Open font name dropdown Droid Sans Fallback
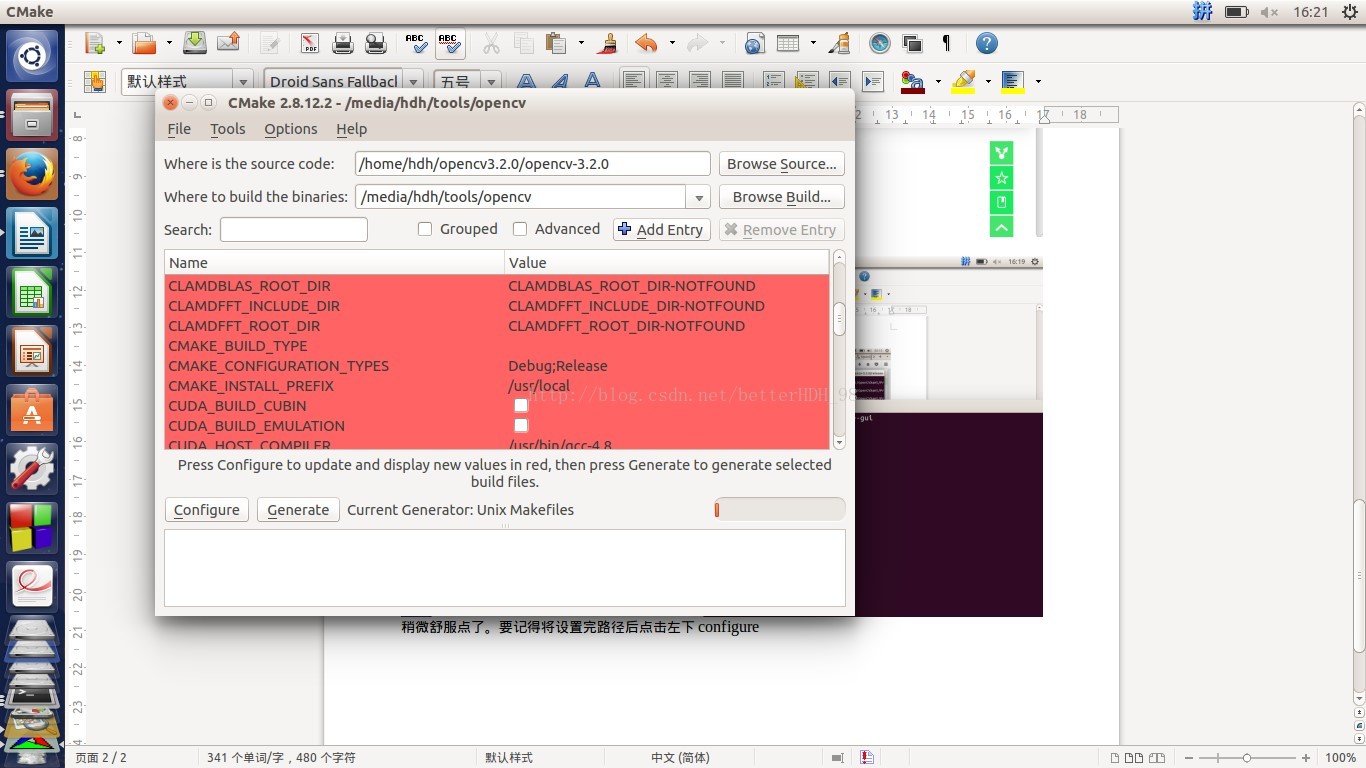This screenshot has width=1366, height=768. pyautogui.click(x=414, y=81)
